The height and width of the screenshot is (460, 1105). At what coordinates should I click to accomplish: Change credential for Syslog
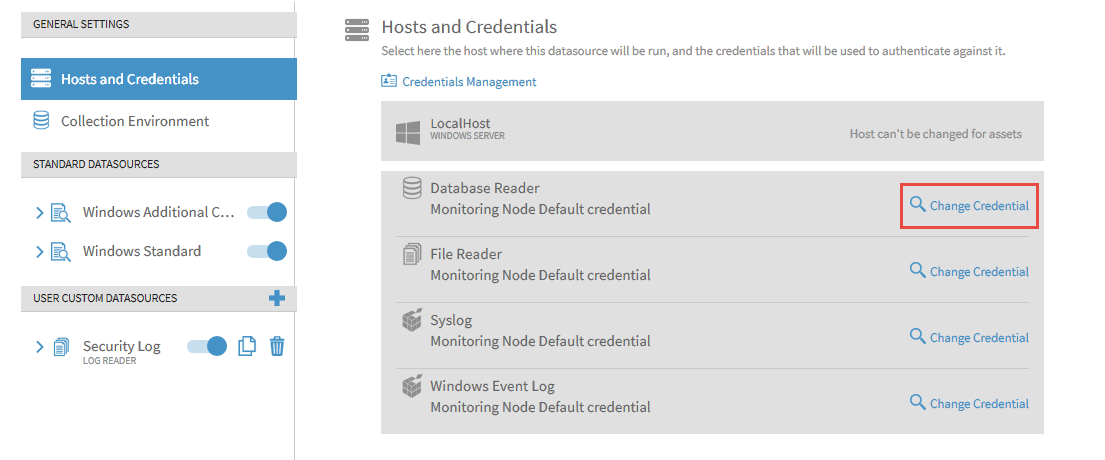(x=969, y=338)
